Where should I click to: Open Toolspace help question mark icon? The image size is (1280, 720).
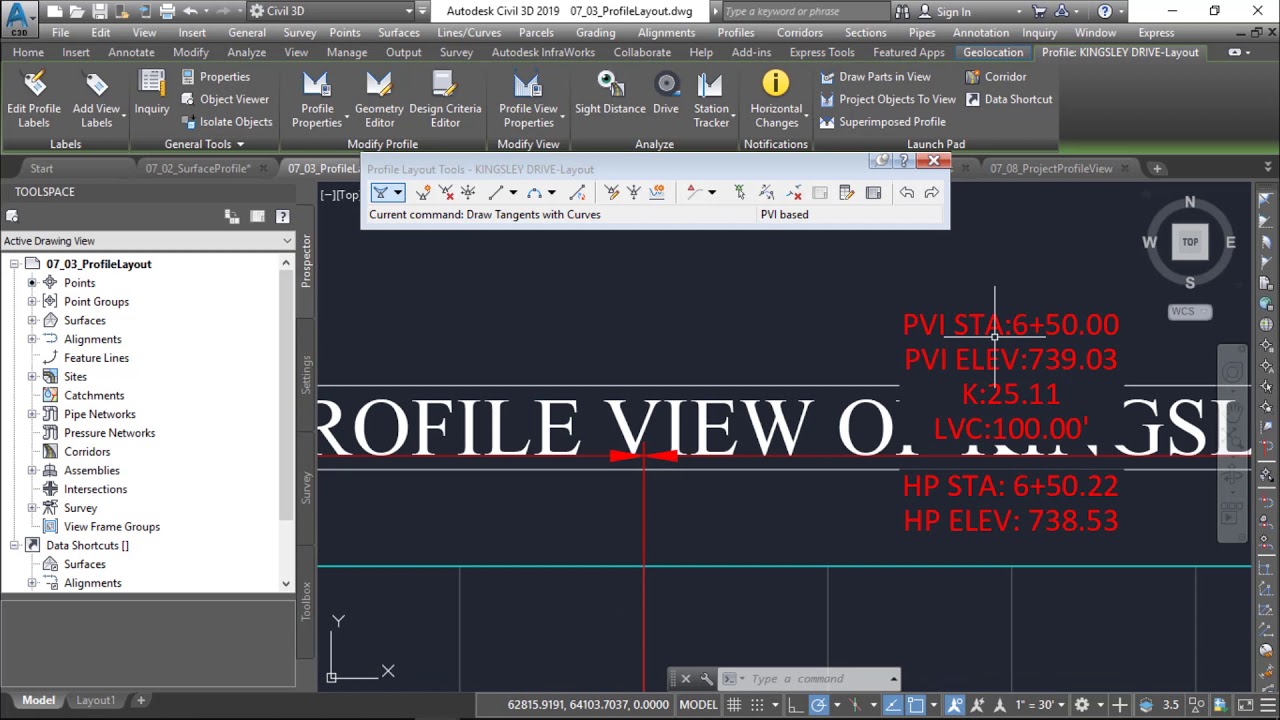282,216
